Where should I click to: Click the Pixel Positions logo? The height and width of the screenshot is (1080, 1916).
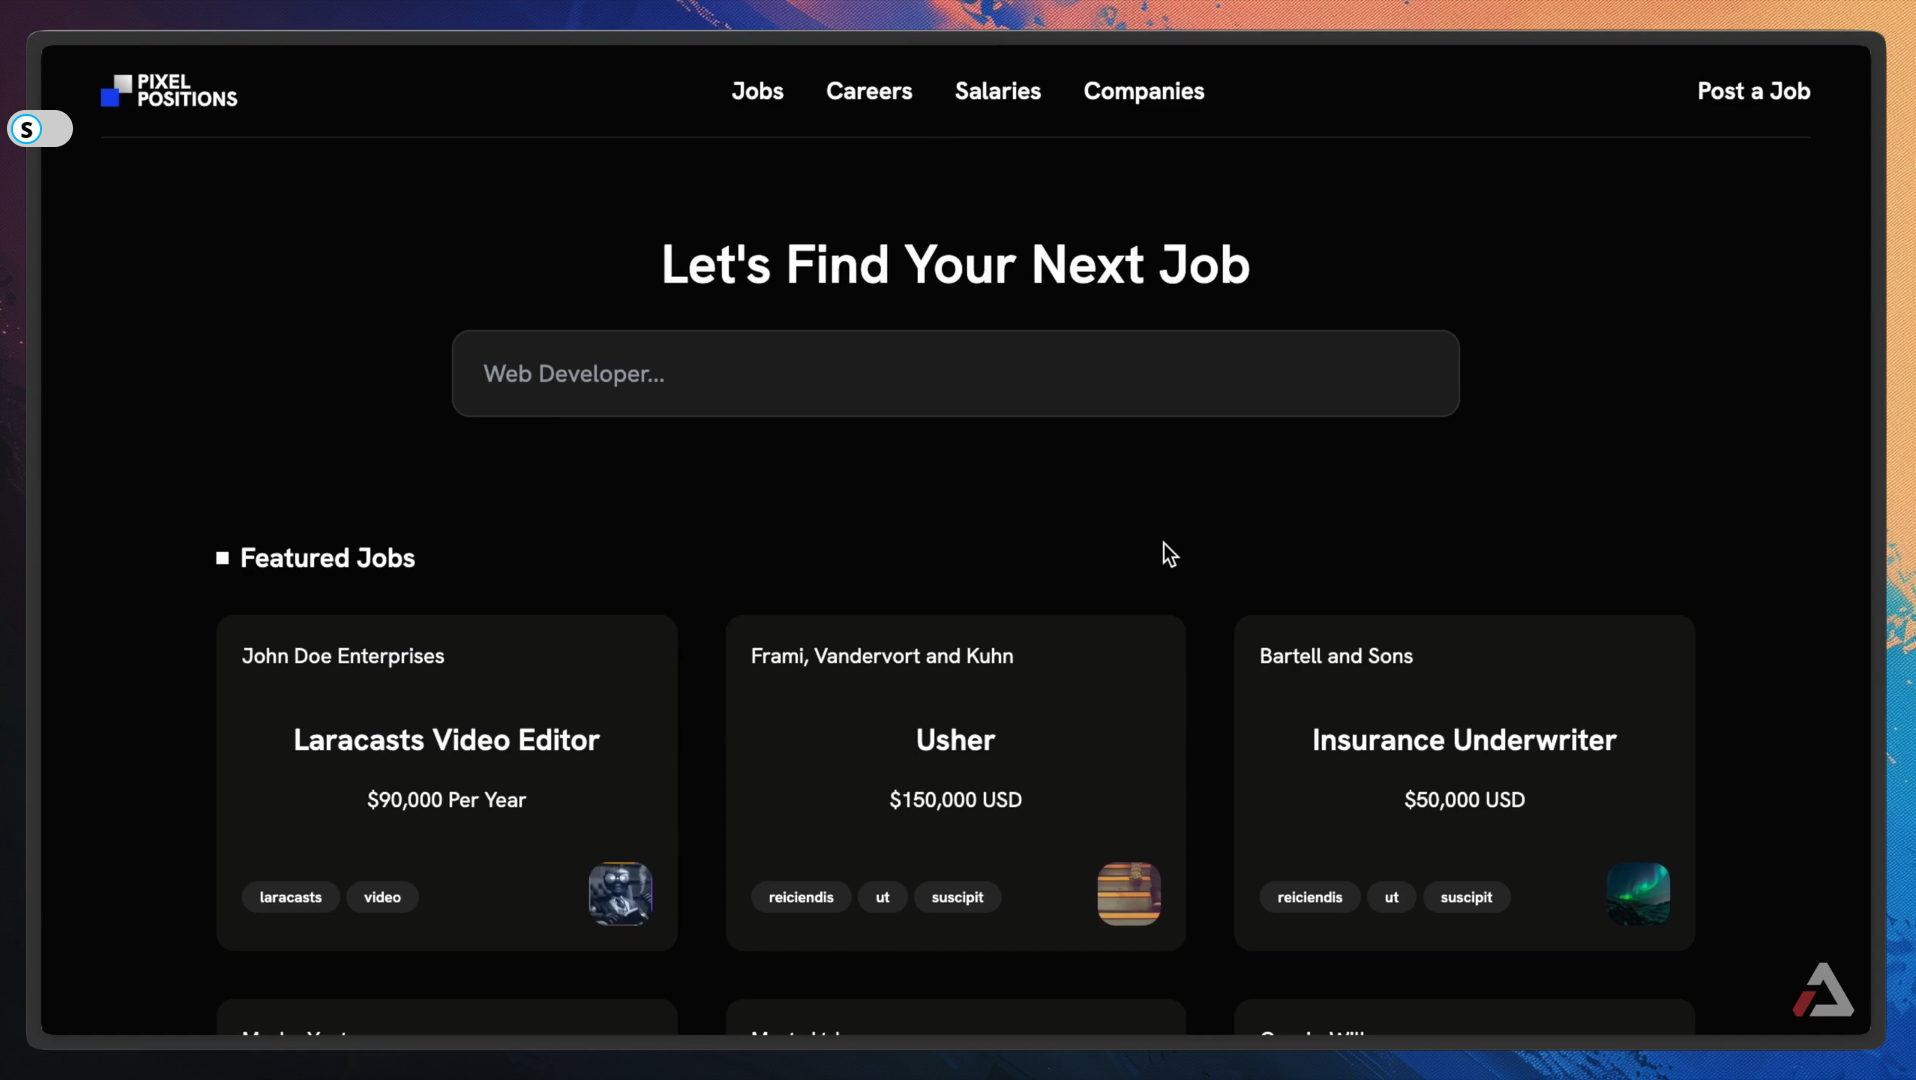point(169,91)
